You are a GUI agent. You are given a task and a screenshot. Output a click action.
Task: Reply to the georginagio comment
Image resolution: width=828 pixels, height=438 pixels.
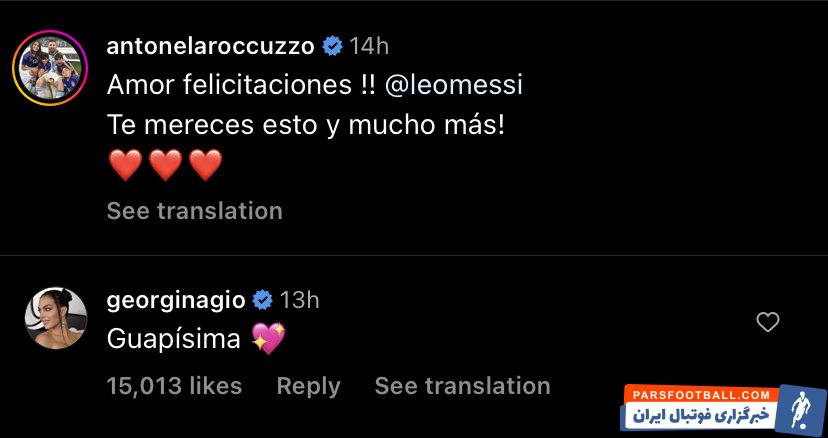[308, 385]
